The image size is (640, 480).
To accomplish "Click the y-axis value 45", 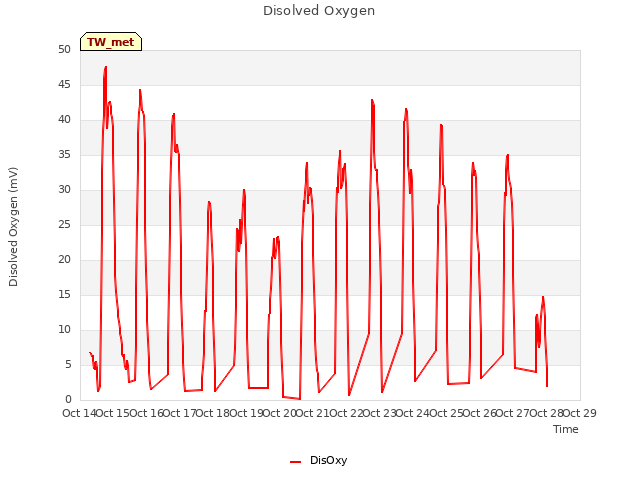I will pyautogui.click(x=64, y=84).
